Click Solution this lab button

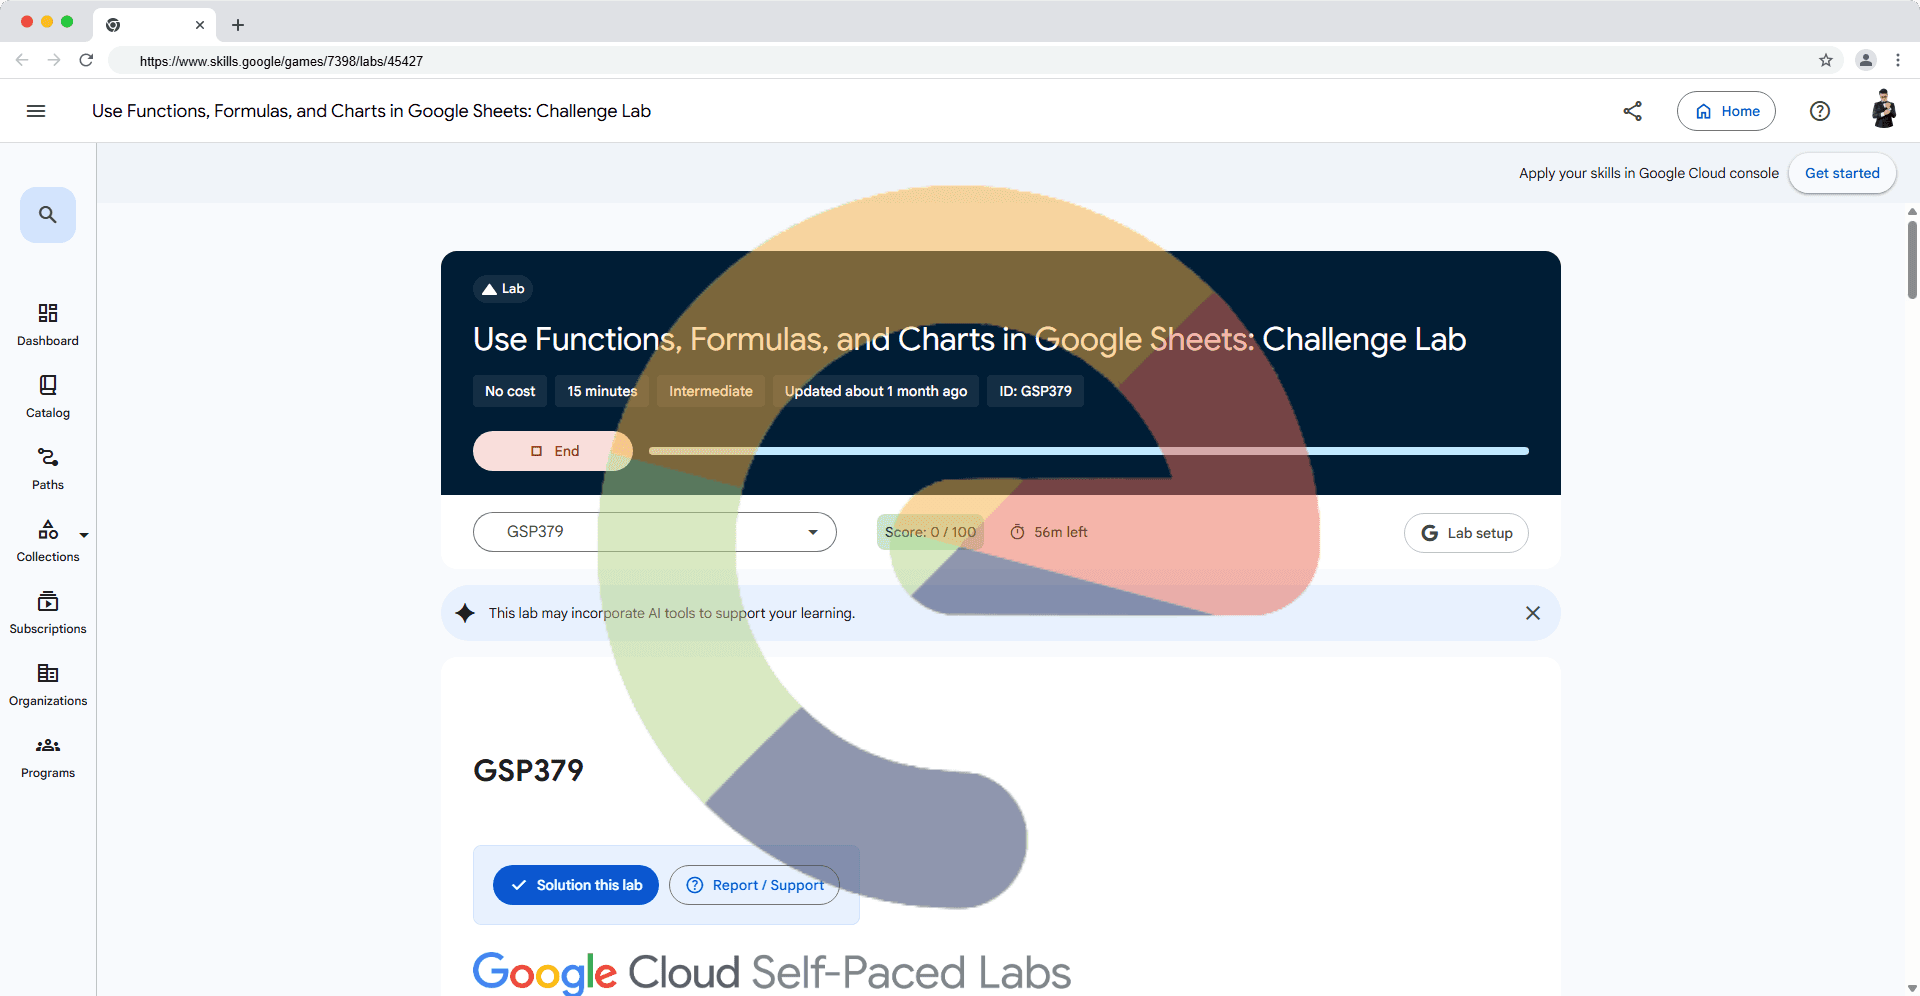click(576, 885)
